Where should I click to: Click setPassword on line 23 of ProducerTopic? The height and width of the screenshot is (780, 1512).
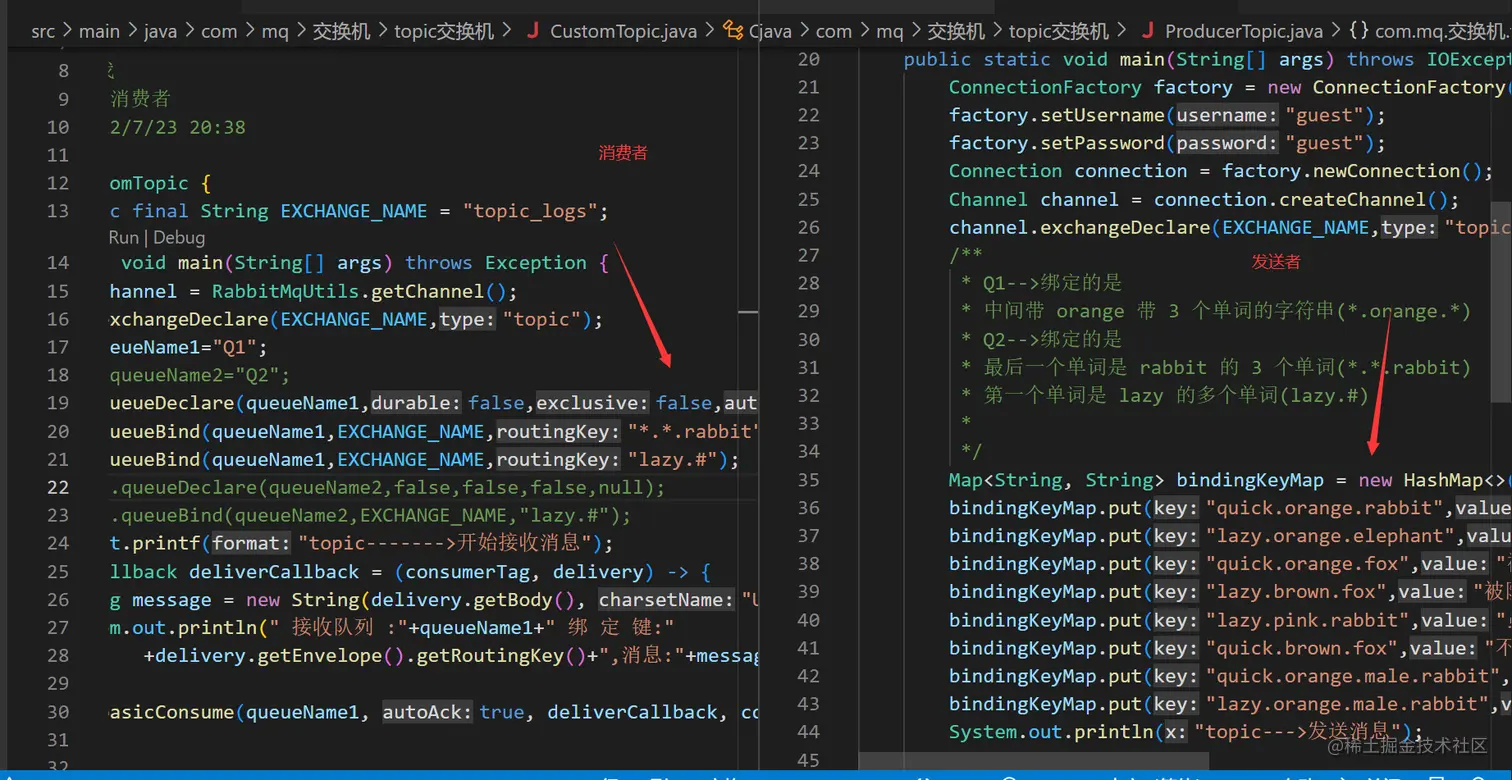[x=1103, y=143]
